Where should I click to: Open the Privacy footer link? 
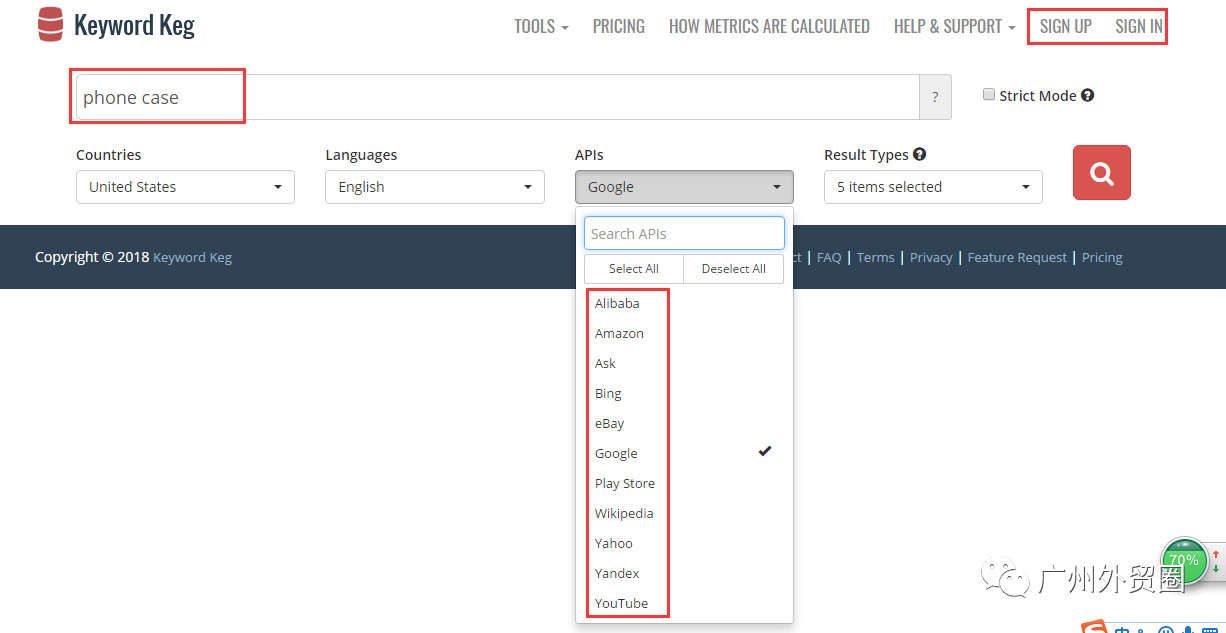[931, 257]
